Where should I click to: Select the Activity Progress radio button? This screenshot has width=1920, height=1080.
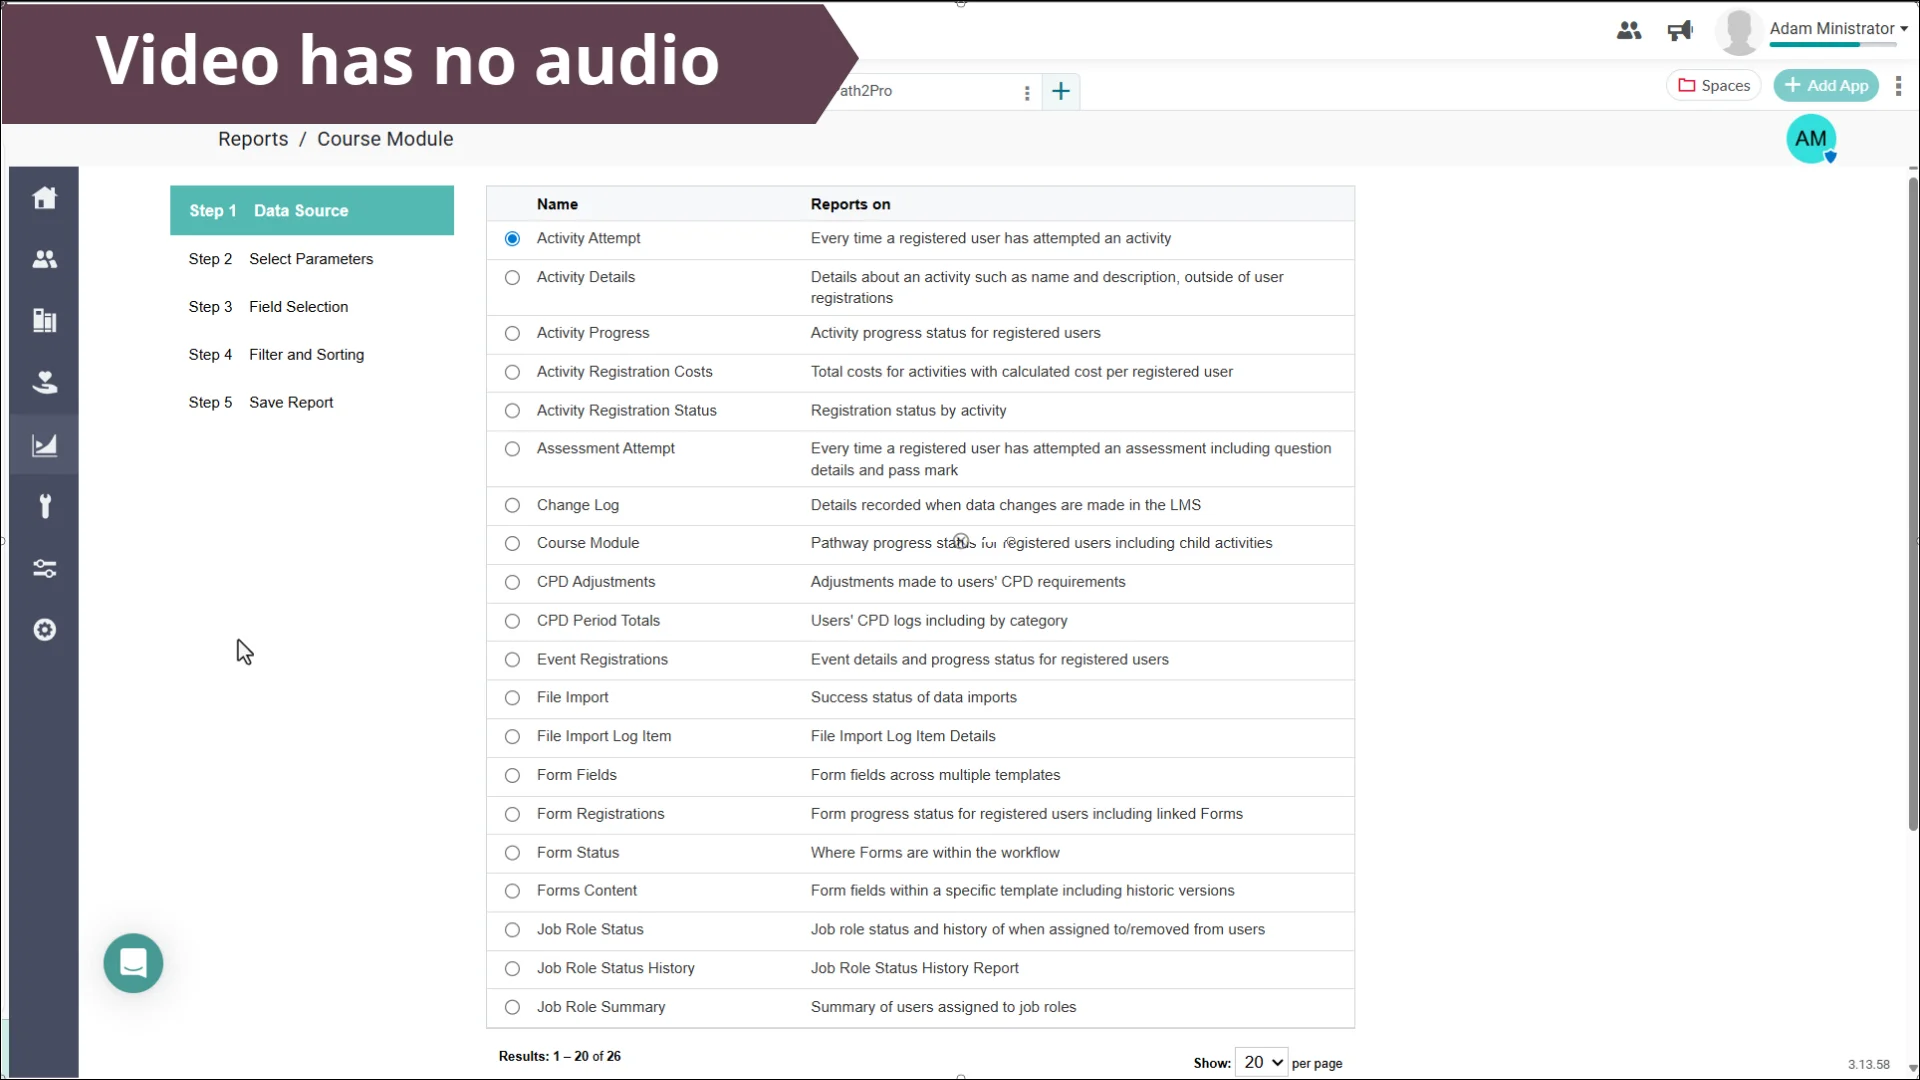coord(512,334)
